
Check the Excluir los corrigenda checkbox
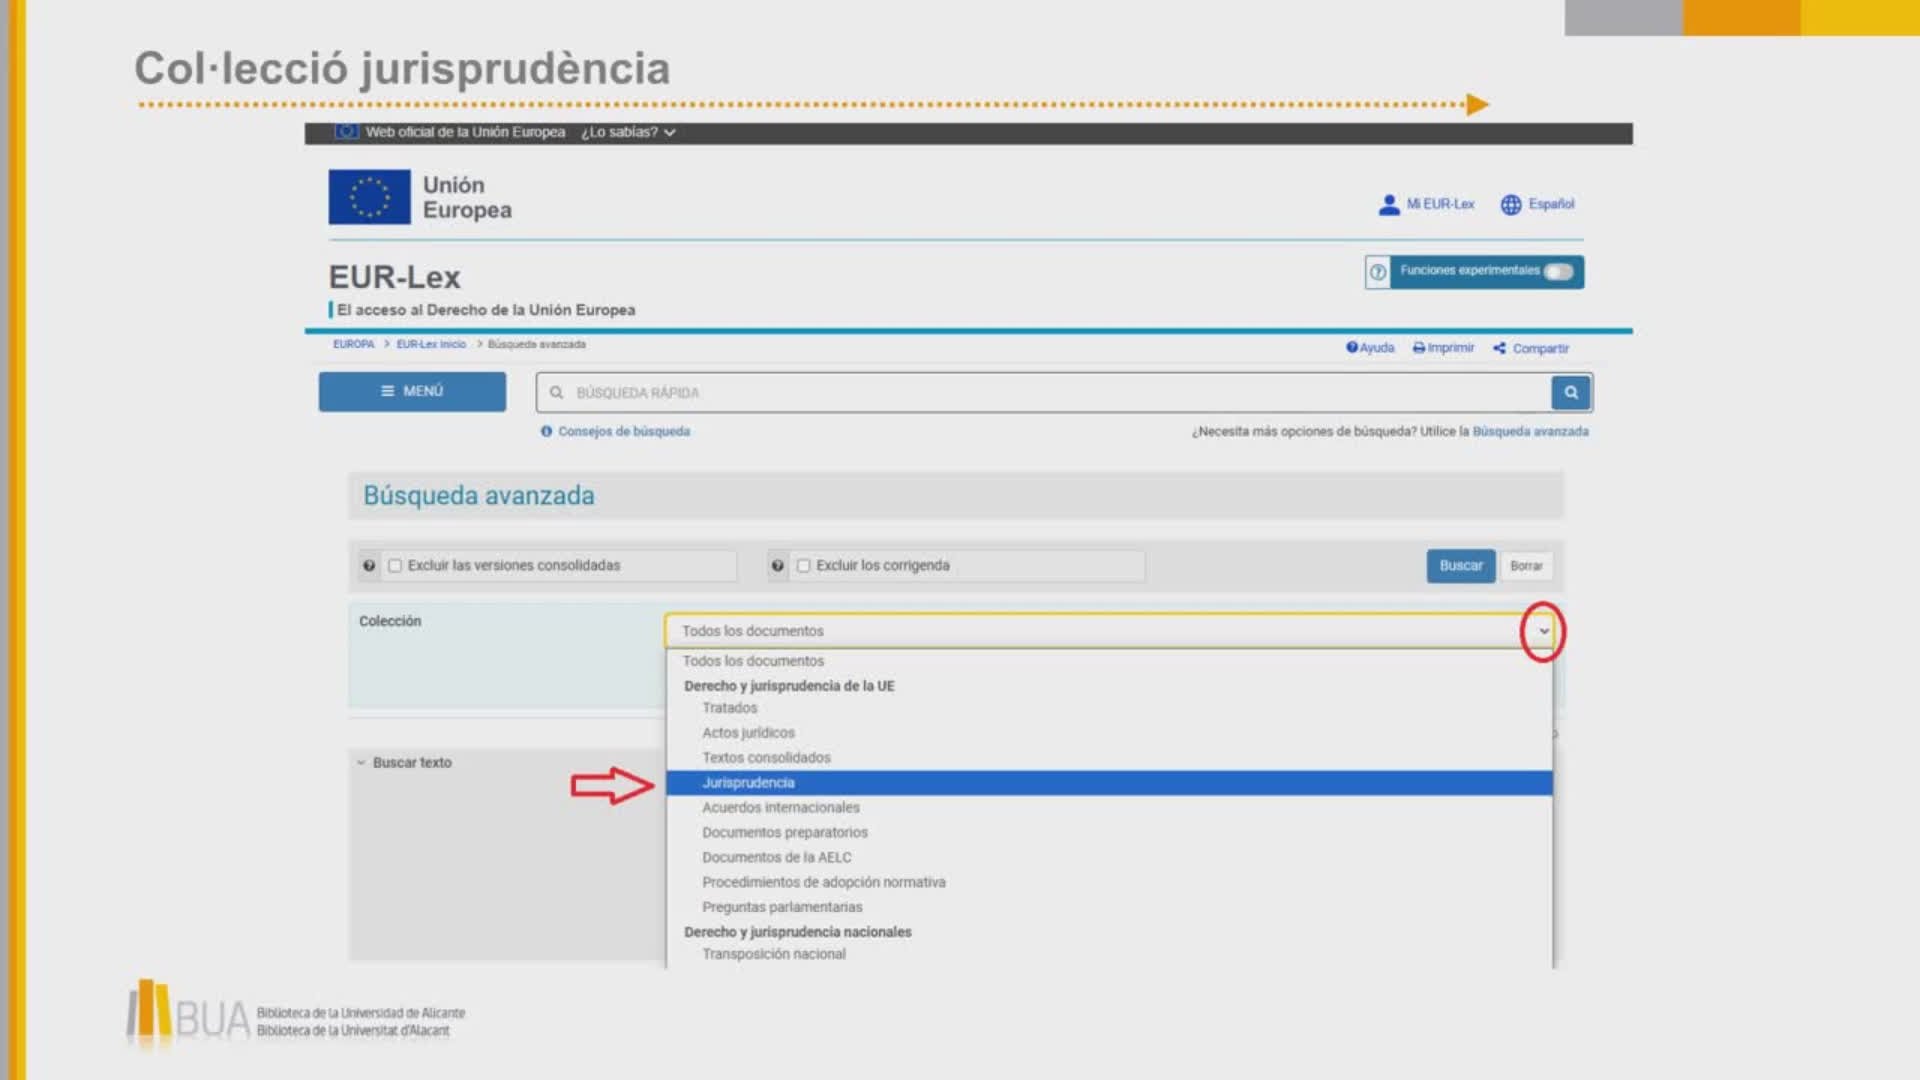(803, 566)
